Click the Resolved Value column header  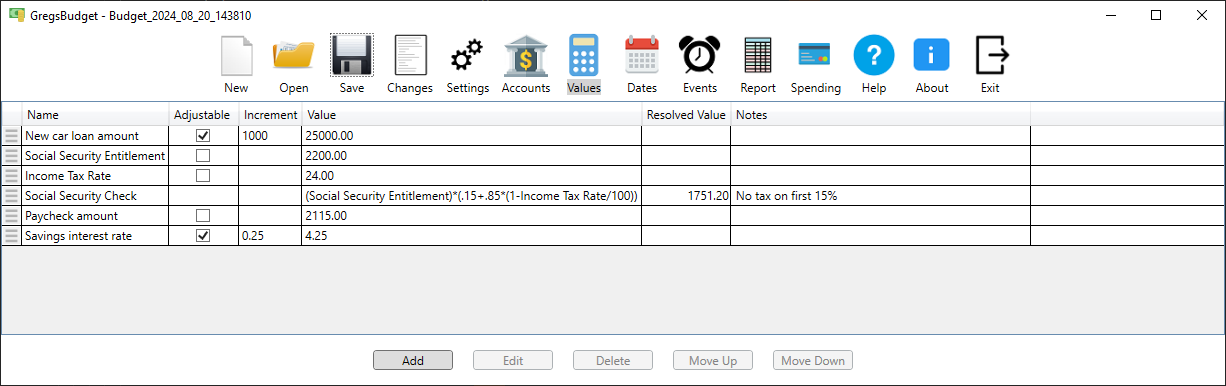pyautogui.click(x=686, y=115)
